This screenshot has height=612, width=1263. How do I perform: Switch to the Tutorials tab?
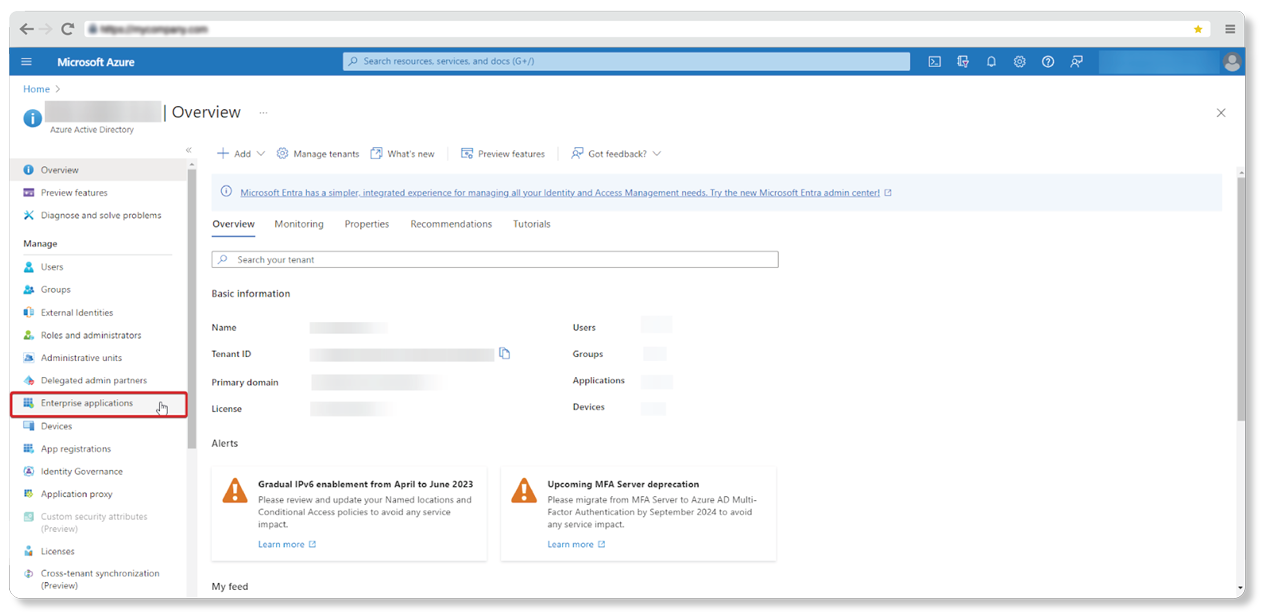pyautogui.click(x=532, y=224)
